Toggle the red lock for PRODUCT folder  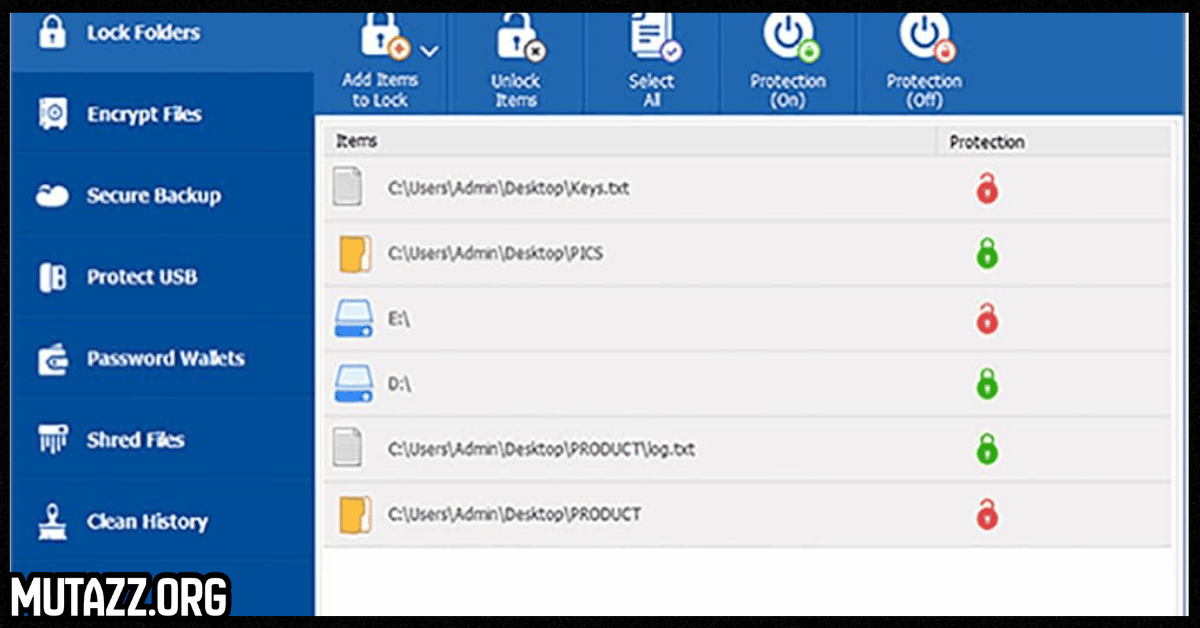[987, 514]
